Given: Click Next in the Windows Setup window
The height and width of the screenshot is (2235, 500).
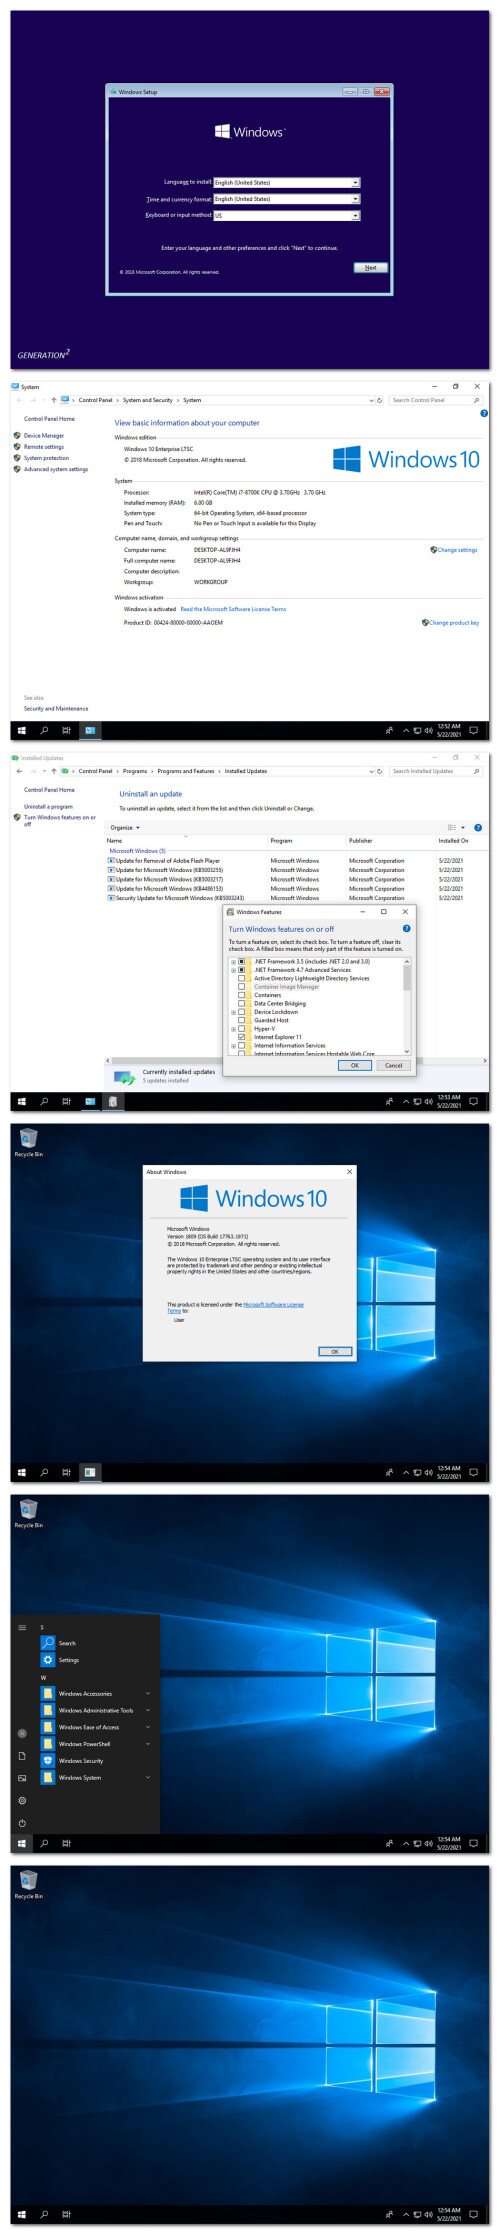Looking at the screenshot, I should click(370, 267).
